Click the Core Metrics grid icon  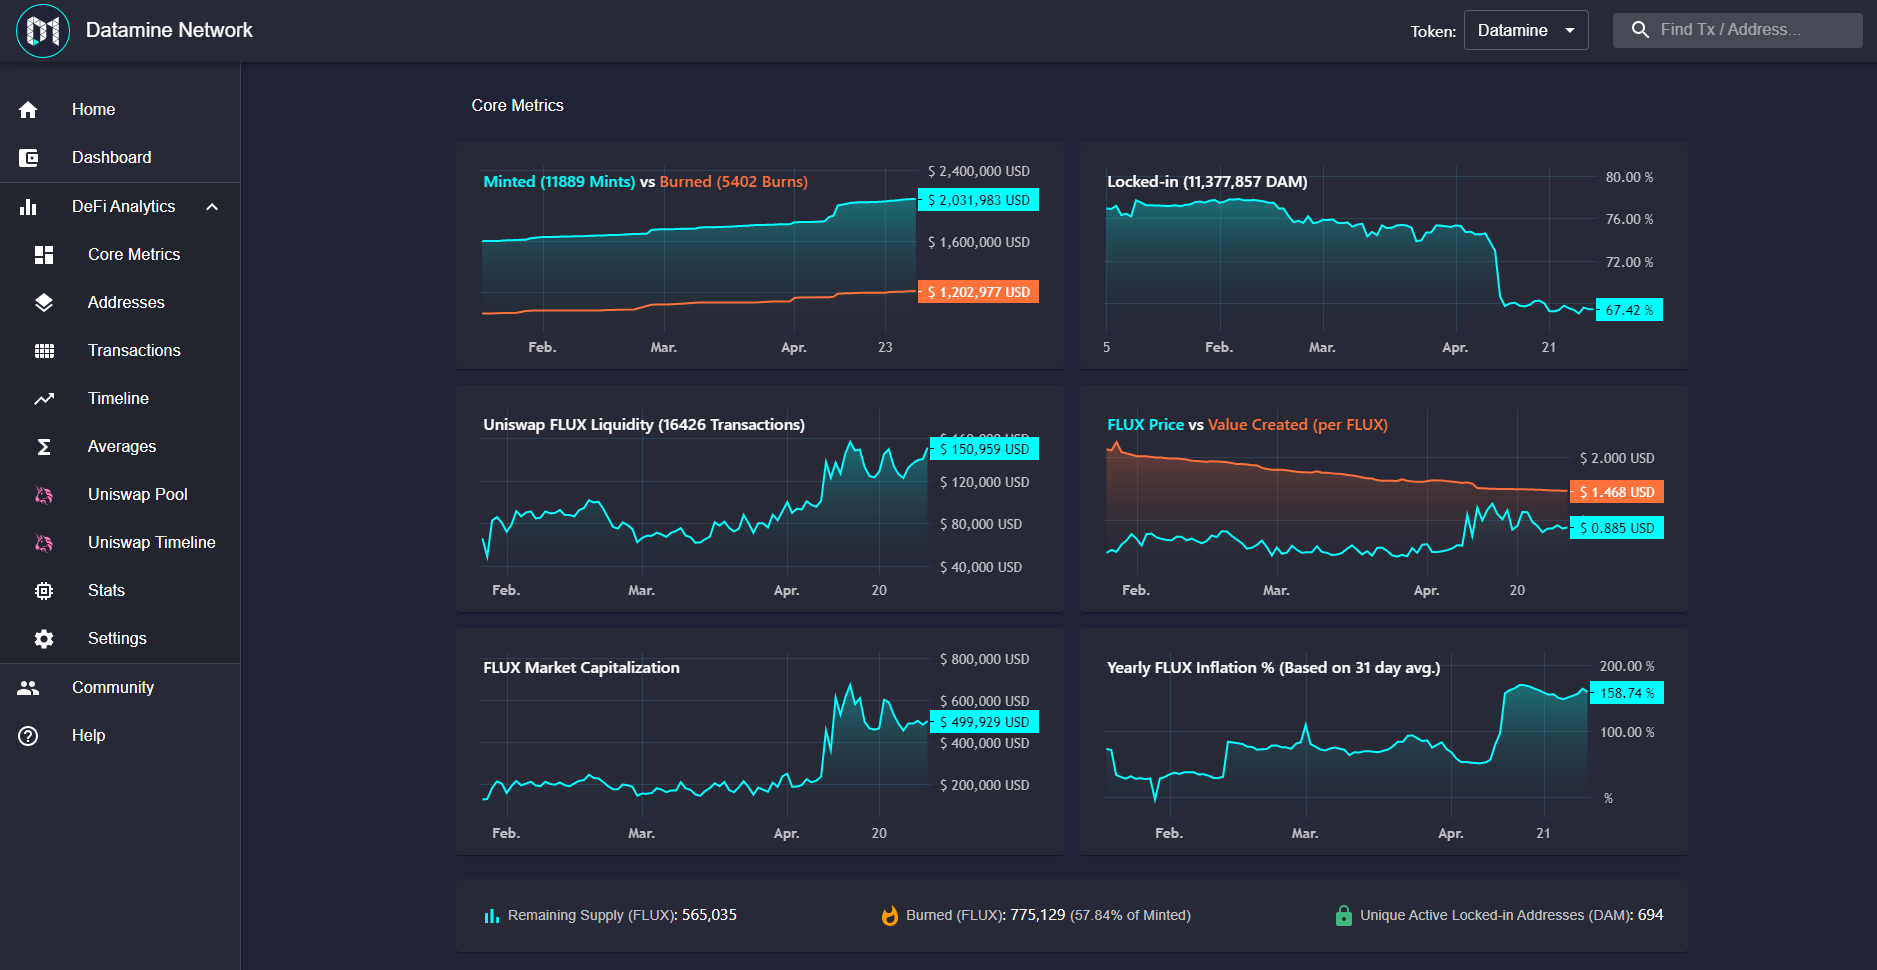tap(44, 255)
